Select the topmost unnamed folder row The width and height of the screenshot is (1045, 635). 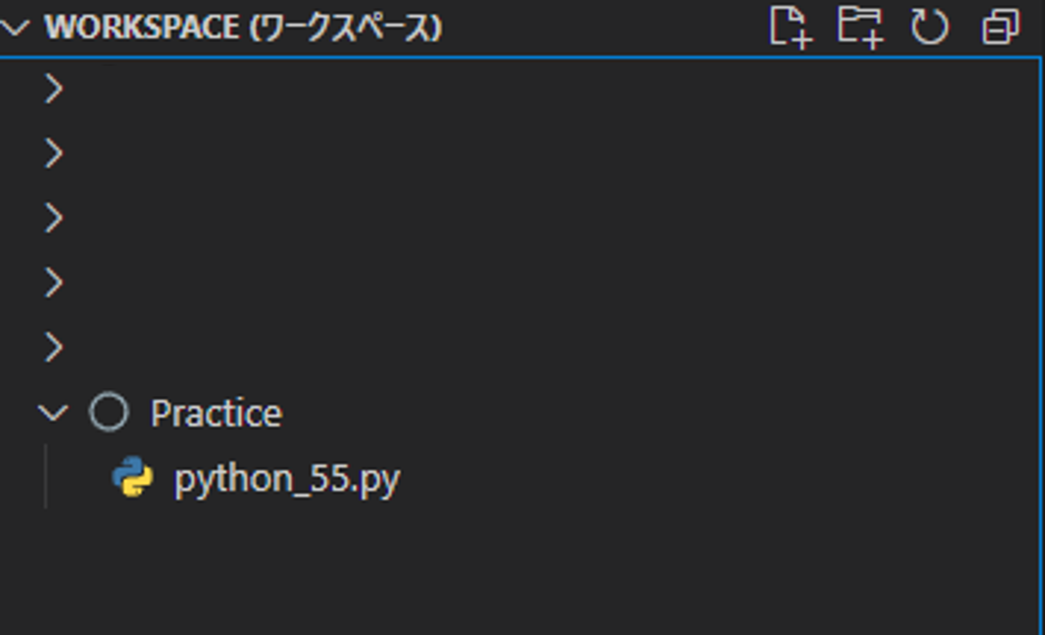click(x=521, y=89)
